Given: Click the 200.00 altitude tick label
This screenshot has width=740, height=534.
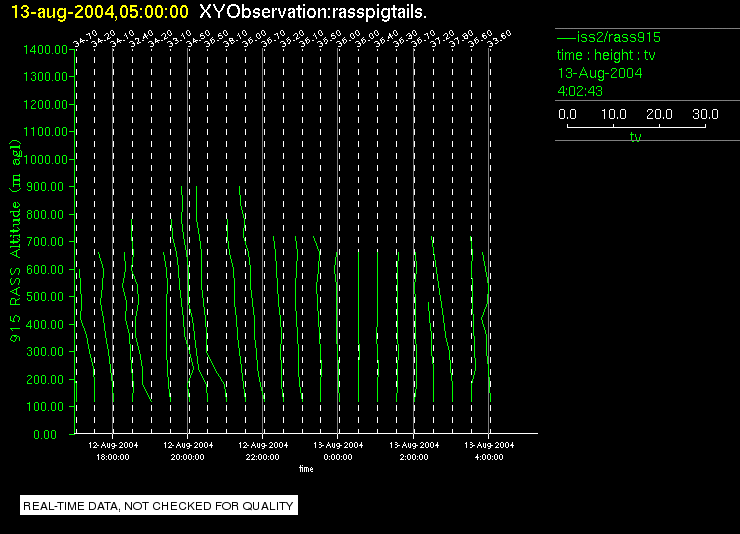Looking at the screenshot, I should click(x=45, y=380).
